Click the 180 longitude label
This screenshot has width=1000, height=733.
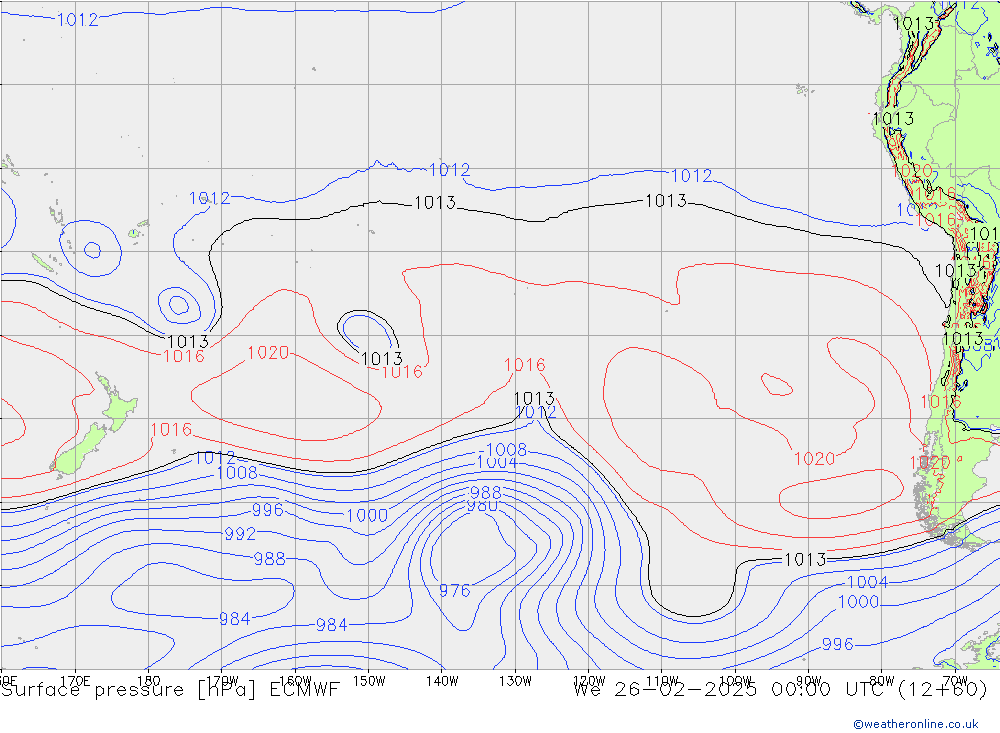149,681
